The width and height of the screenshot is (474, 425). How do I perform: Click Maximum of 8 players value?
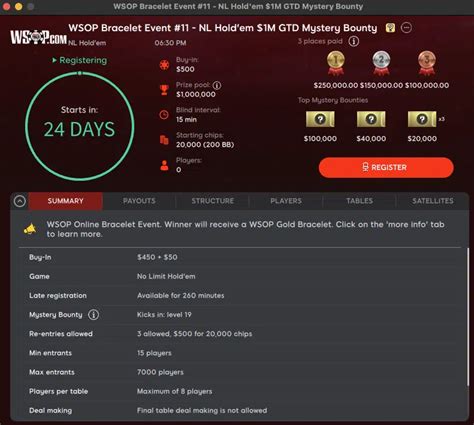[x=175, y=391]
